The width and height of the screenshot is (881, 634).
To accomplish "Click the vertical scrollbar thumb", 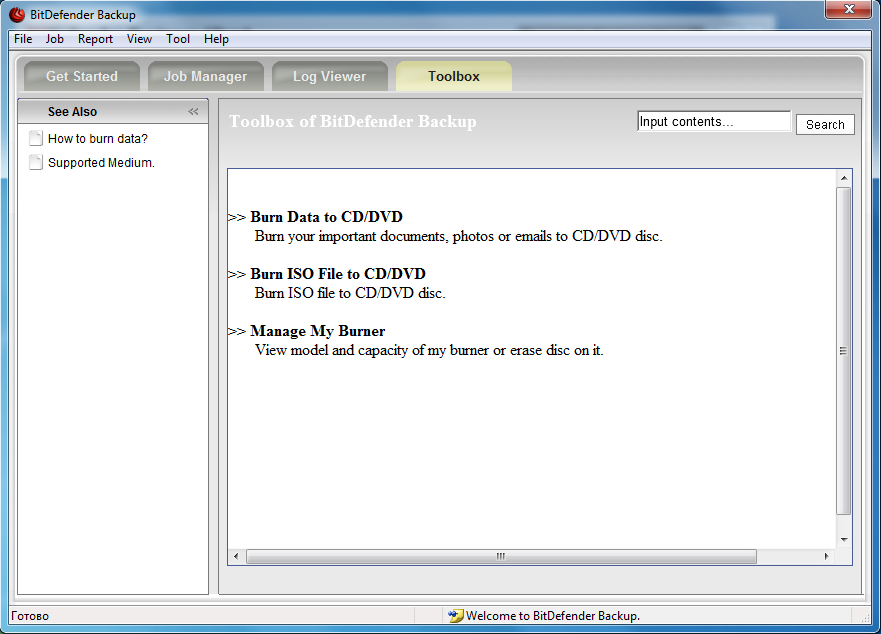I will 843,351.
